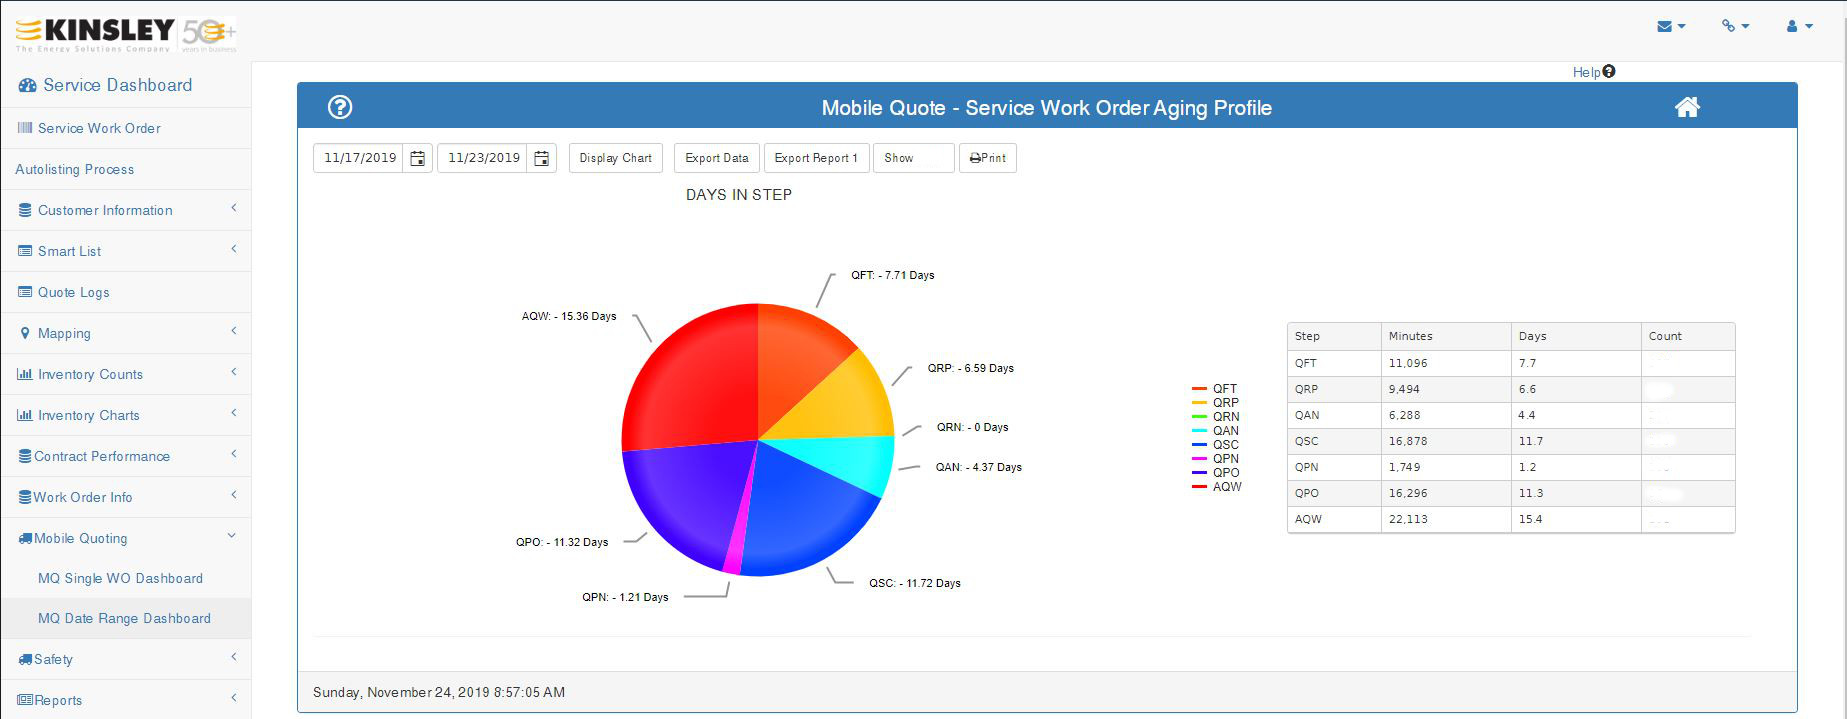Image resolution: width=1847 pixels, height=719 pixels.
Task: Click the Display Chart button
Action: (615, 158)
